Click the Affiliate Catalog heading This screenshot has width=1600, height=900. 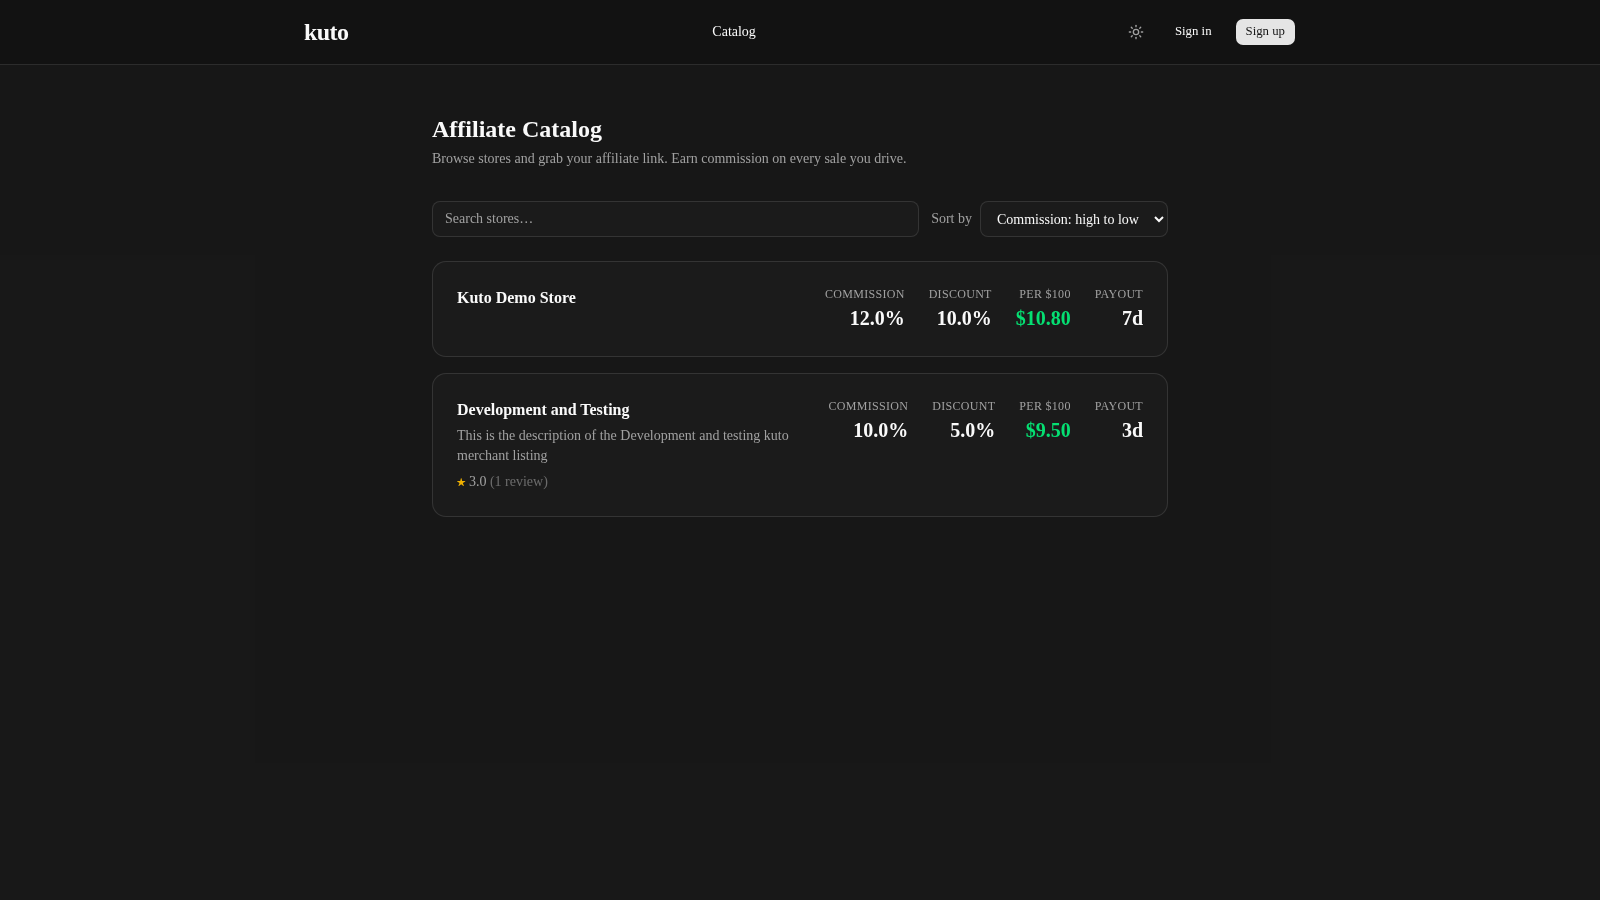pos(517,130)
